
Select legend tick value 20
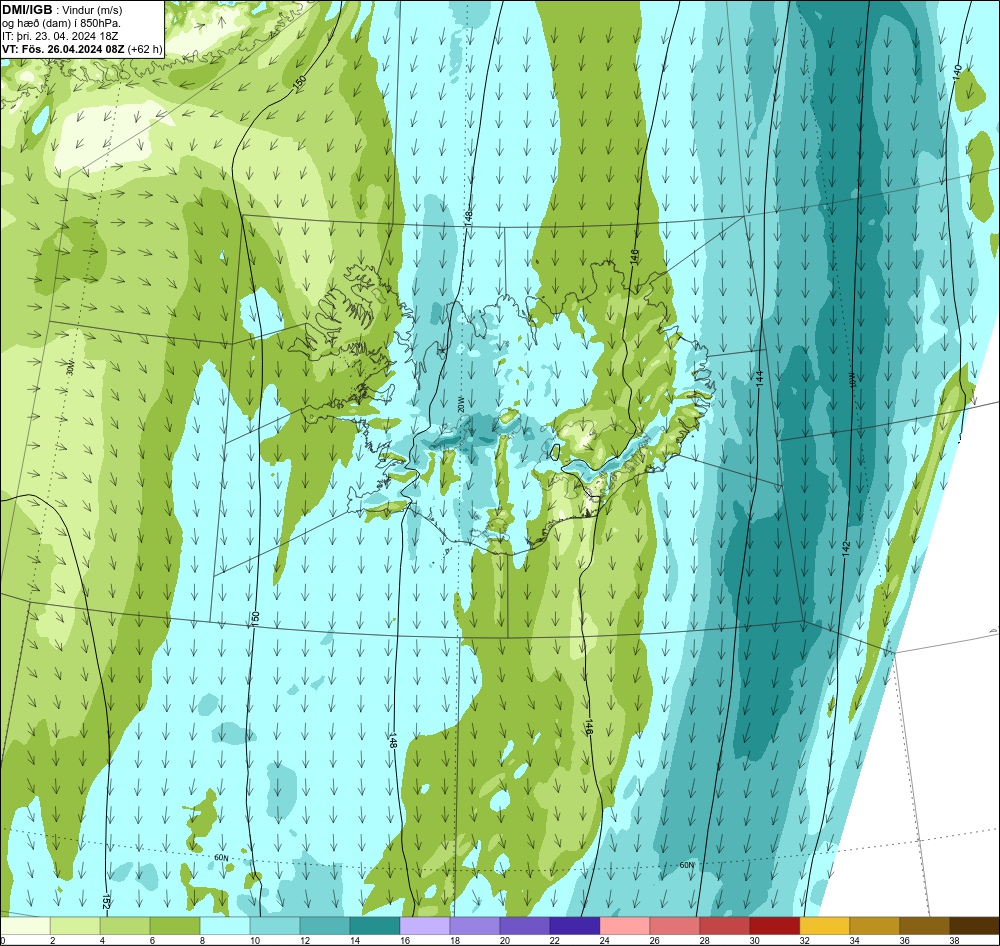[x=504, y=940]
